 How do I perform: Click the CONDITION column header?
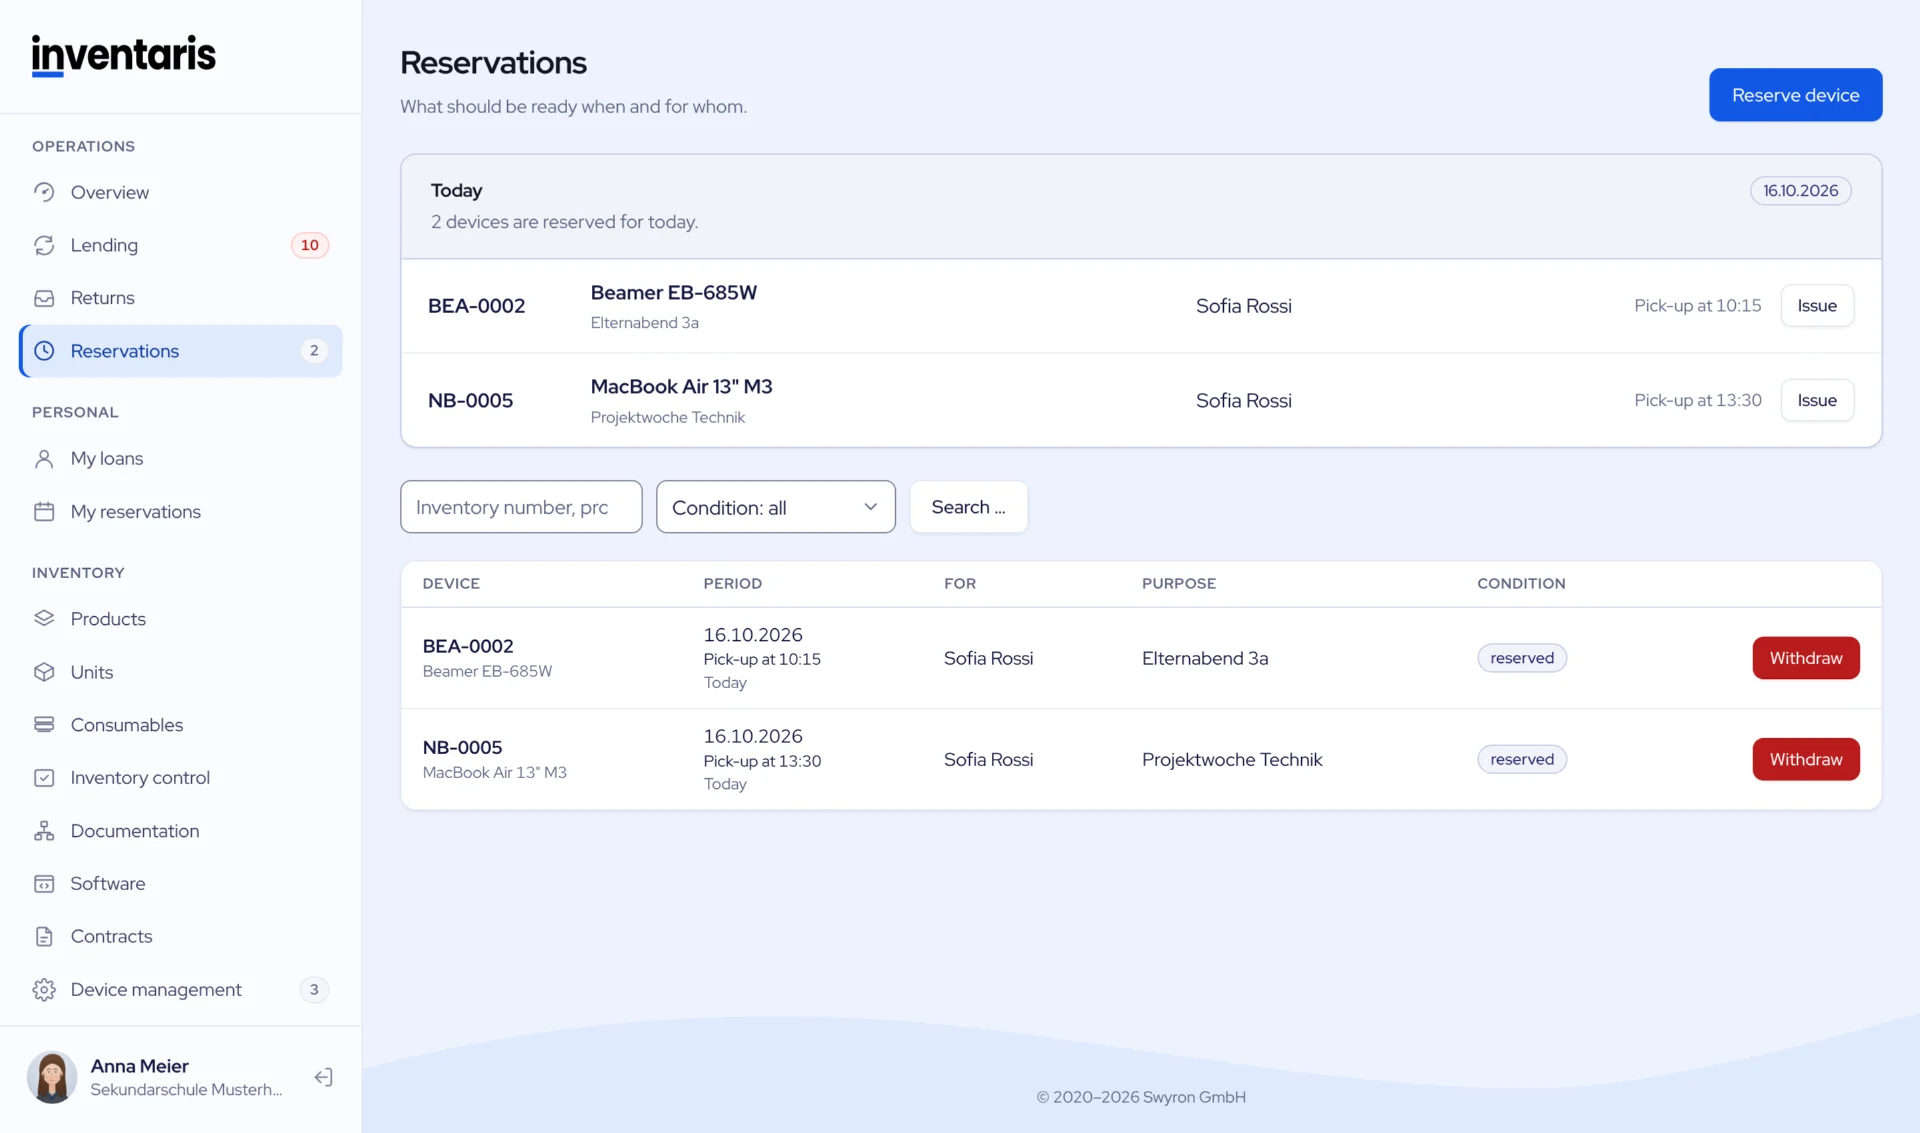[1521, 583]
